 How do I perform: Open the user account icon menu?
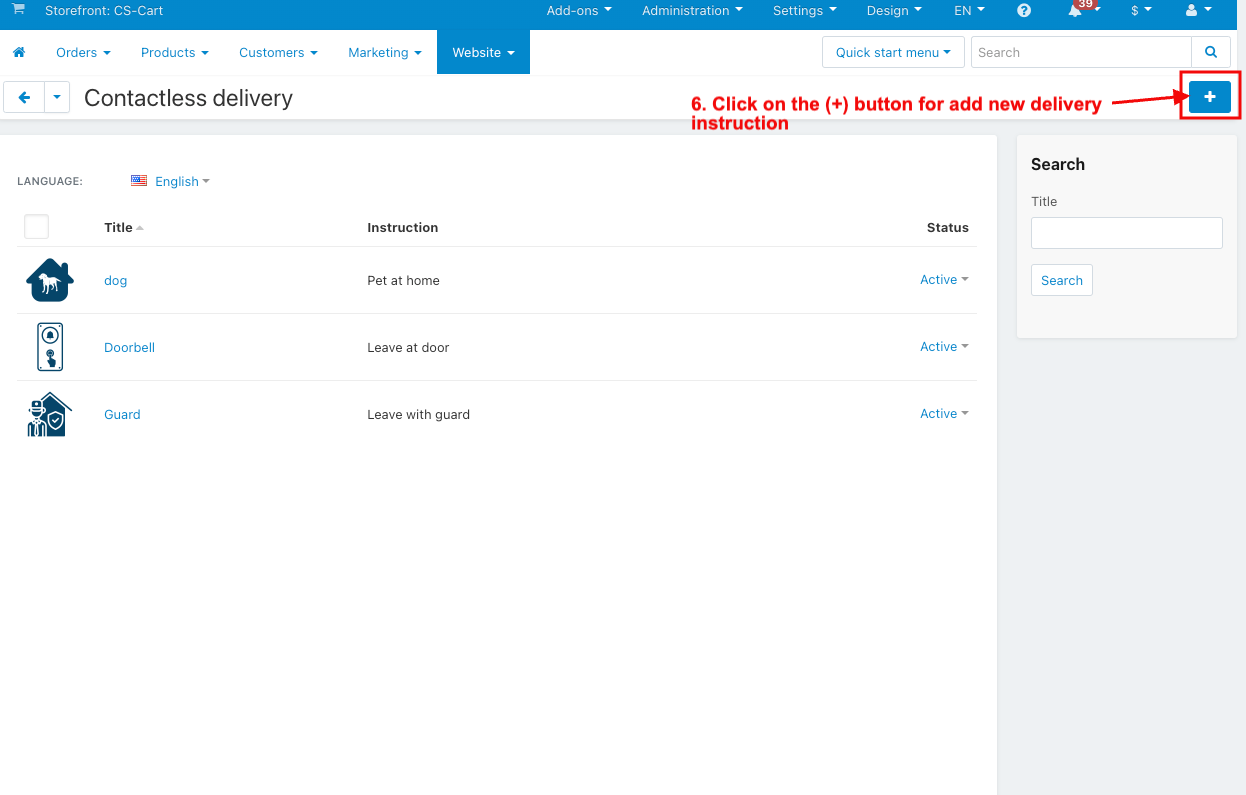(1198, 10)
